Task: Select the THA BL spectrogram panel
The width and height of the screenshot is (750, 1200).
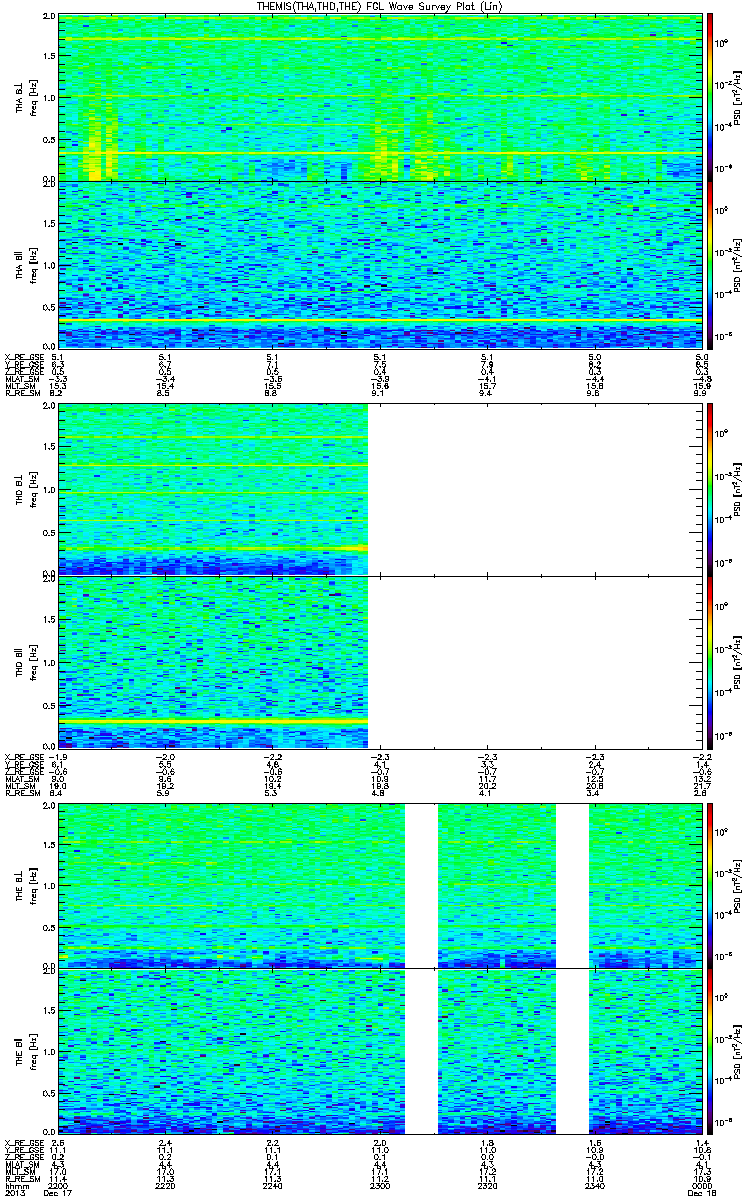Action: coord(379,98)
